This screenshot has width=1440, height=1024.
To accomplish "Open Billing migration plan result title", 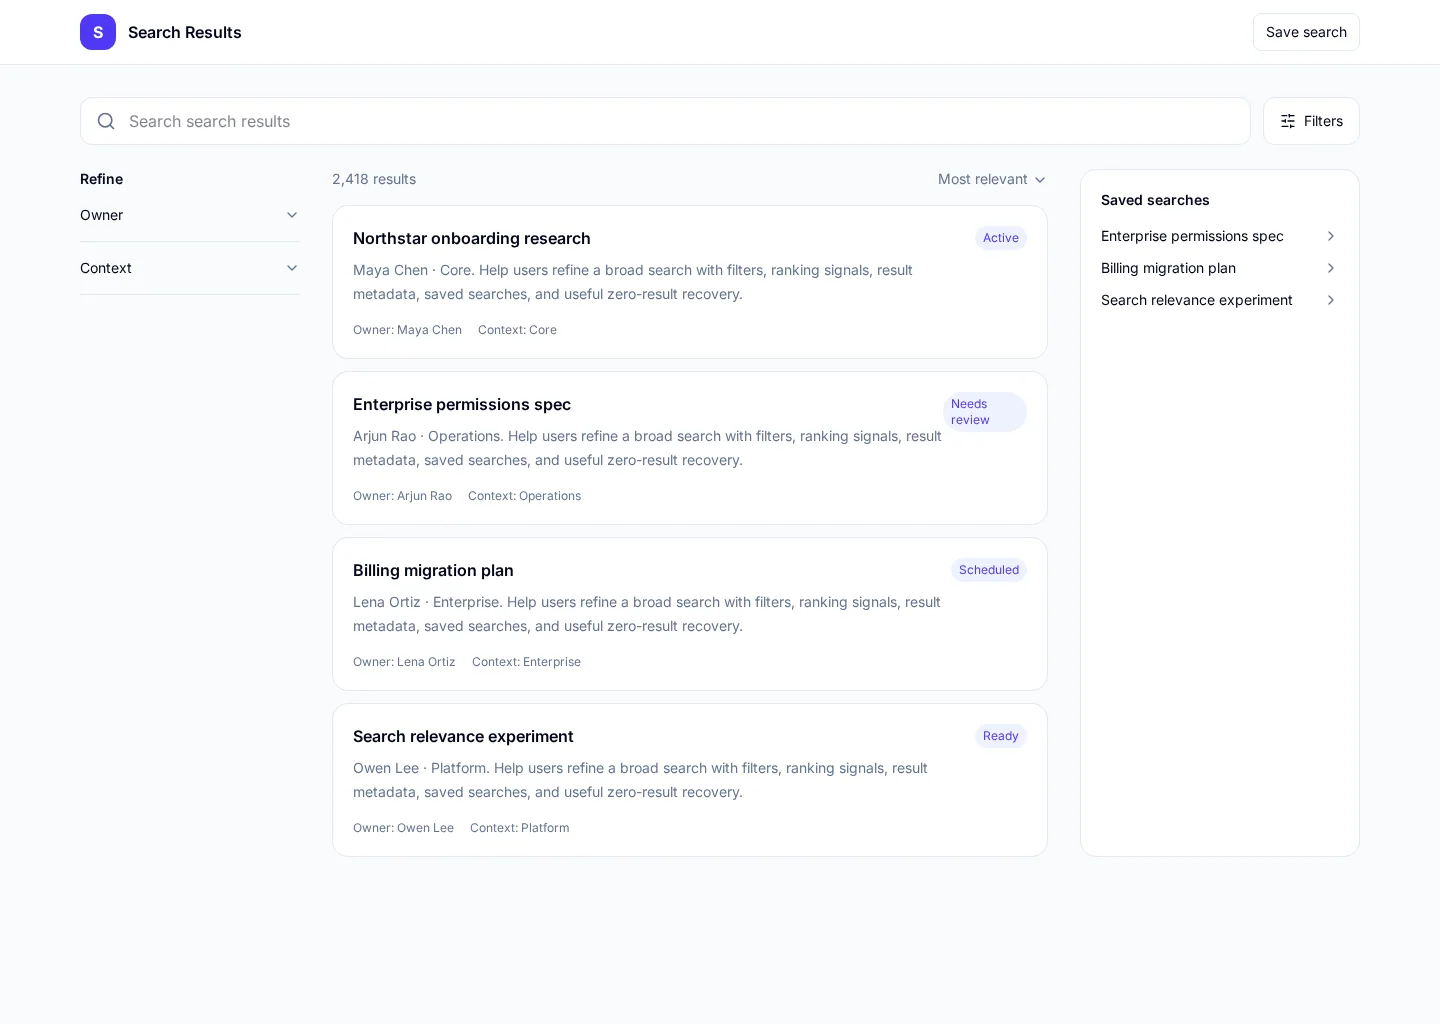I will (433, 570).
